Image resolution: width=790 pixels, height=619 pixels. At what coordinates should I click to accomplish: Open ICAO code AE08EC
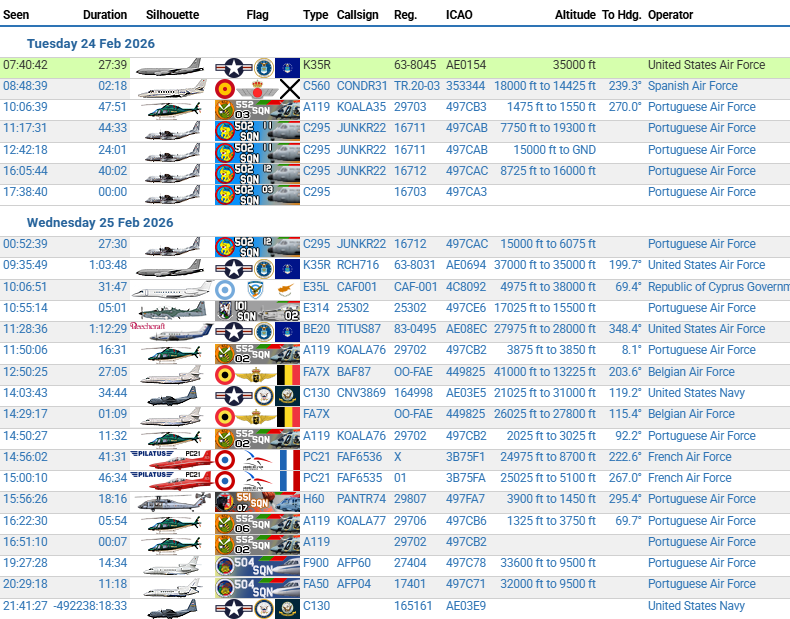[466, 329]
